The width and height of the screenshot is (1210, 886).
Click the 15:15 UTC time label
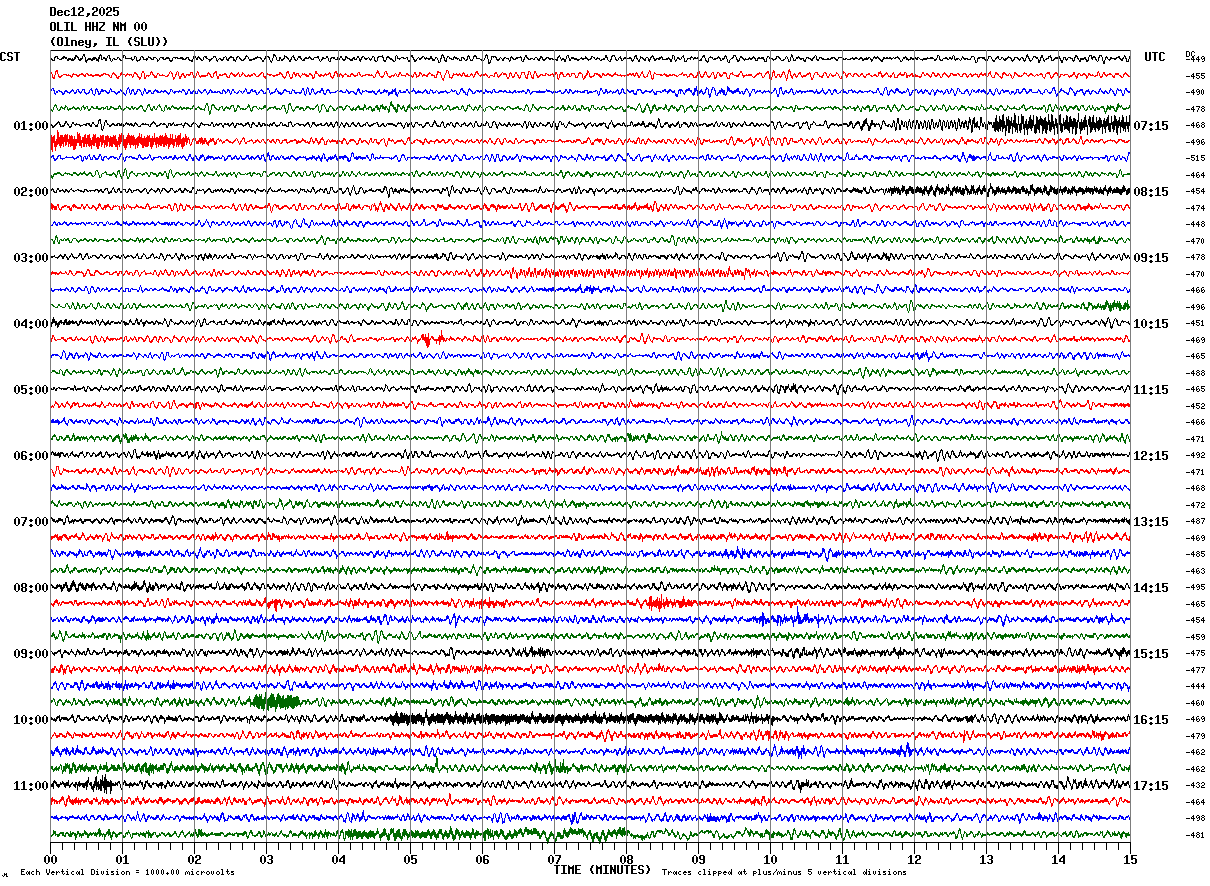[1151, 654]
